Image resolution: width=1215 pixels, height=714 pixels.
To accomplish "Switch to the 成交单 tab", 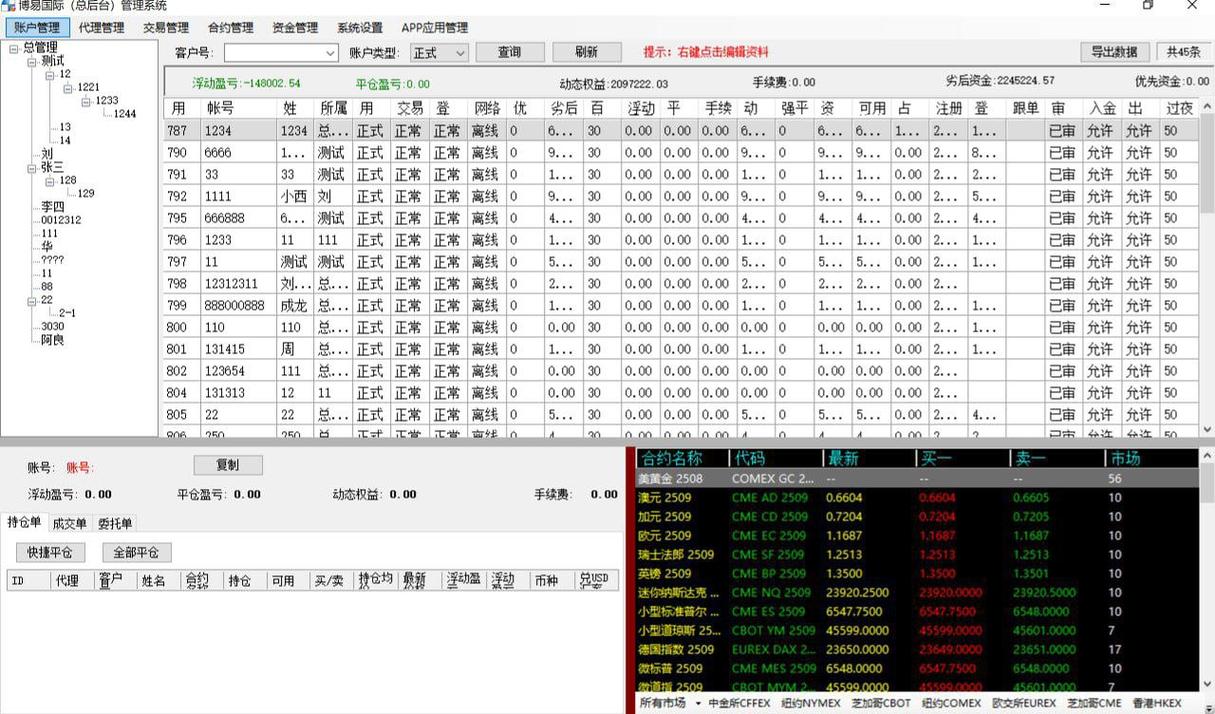I will point(69,523).
